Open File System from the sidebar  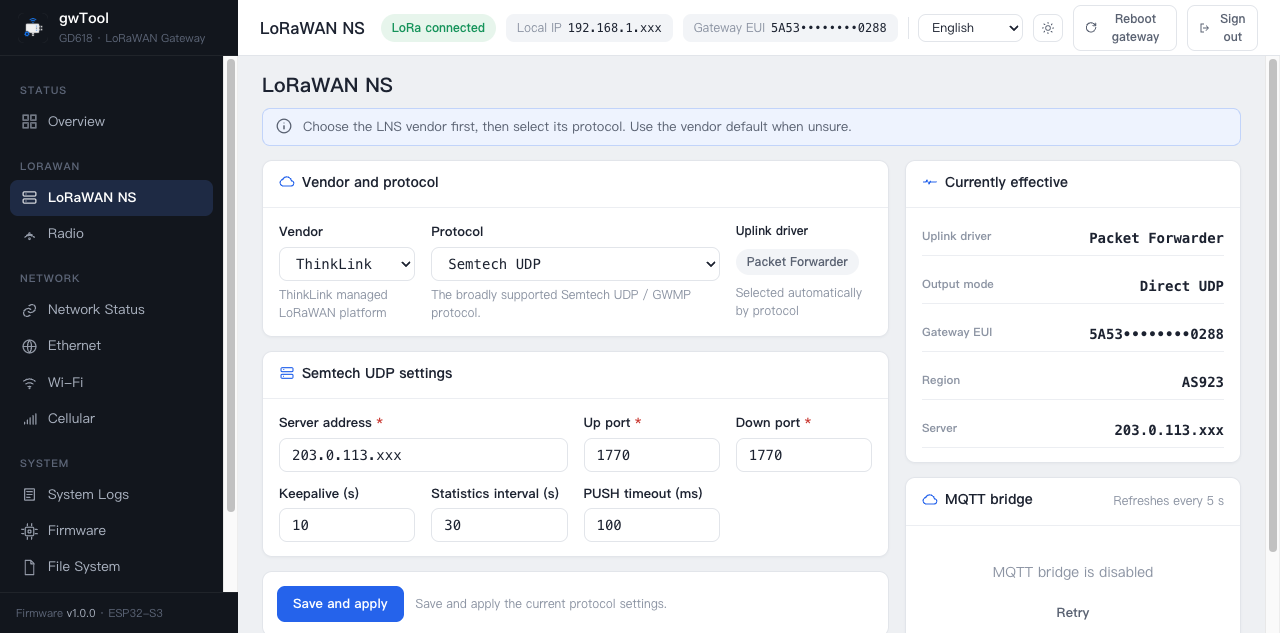click(x=111, y=566)
